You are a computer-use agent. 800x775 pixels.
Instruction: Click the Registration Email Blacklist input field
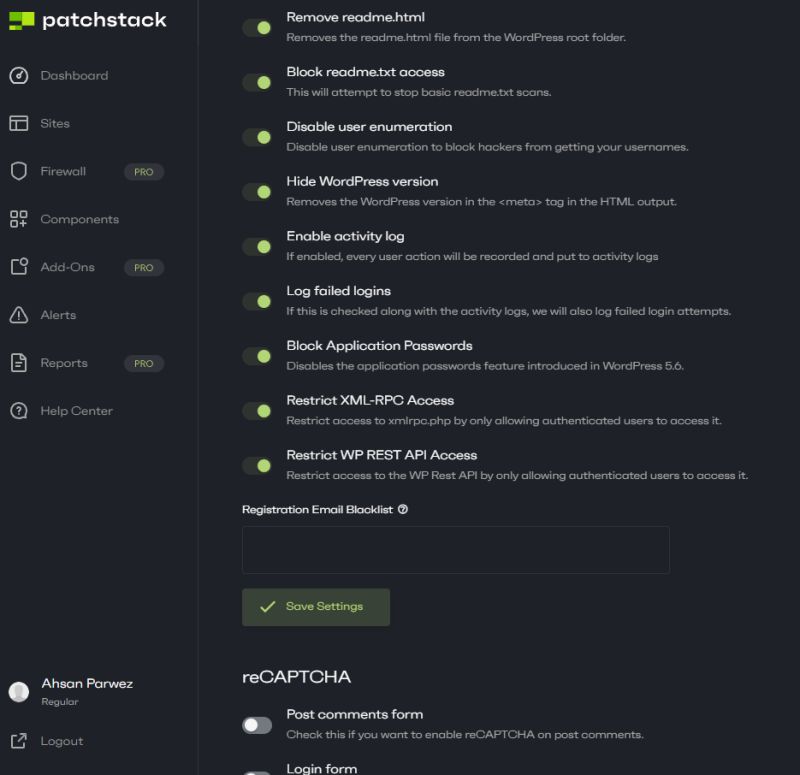pyautogui.click(x=455, y=549)
